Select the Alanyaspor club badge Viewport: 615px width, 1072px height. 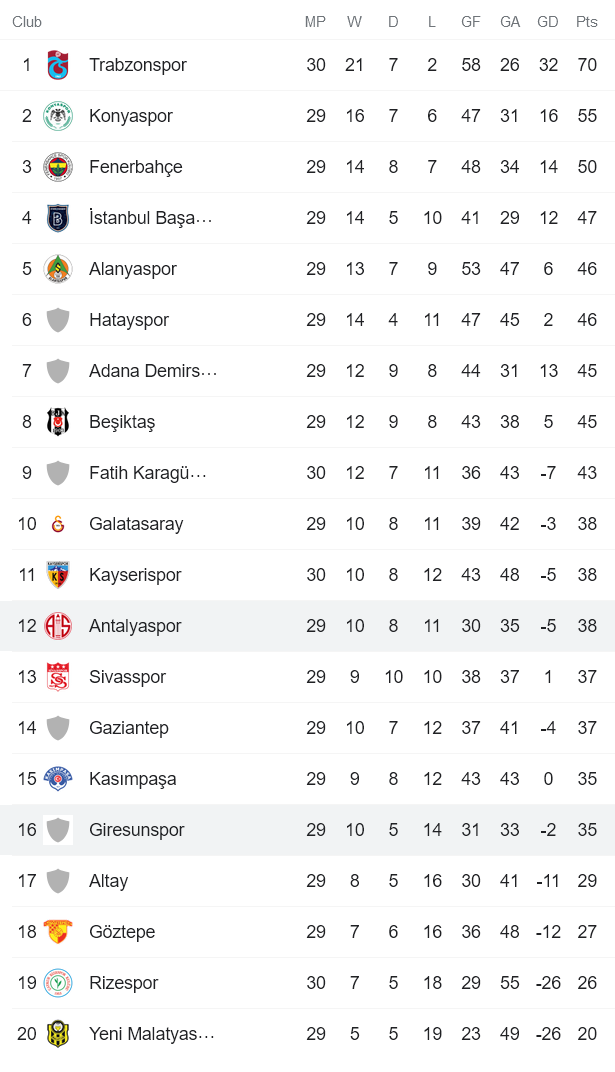coord(59,269)
